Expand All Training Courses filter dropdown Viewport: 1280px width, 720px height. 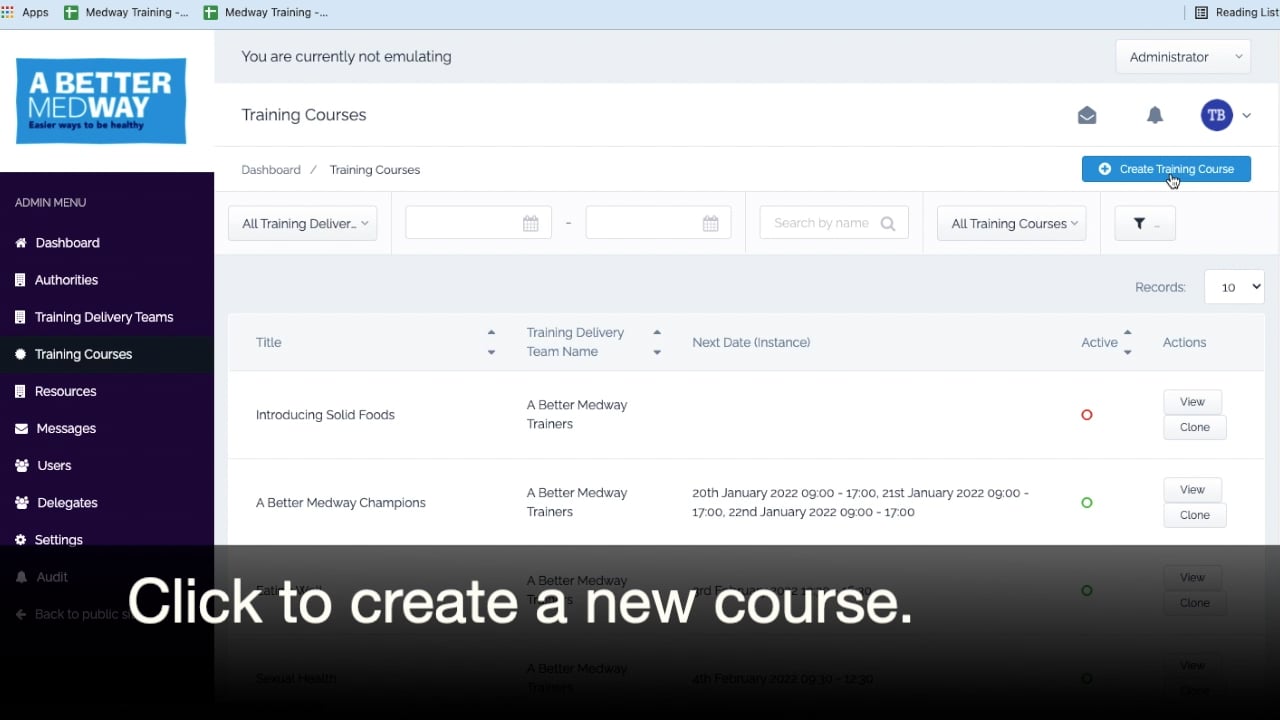(1012, 224)
